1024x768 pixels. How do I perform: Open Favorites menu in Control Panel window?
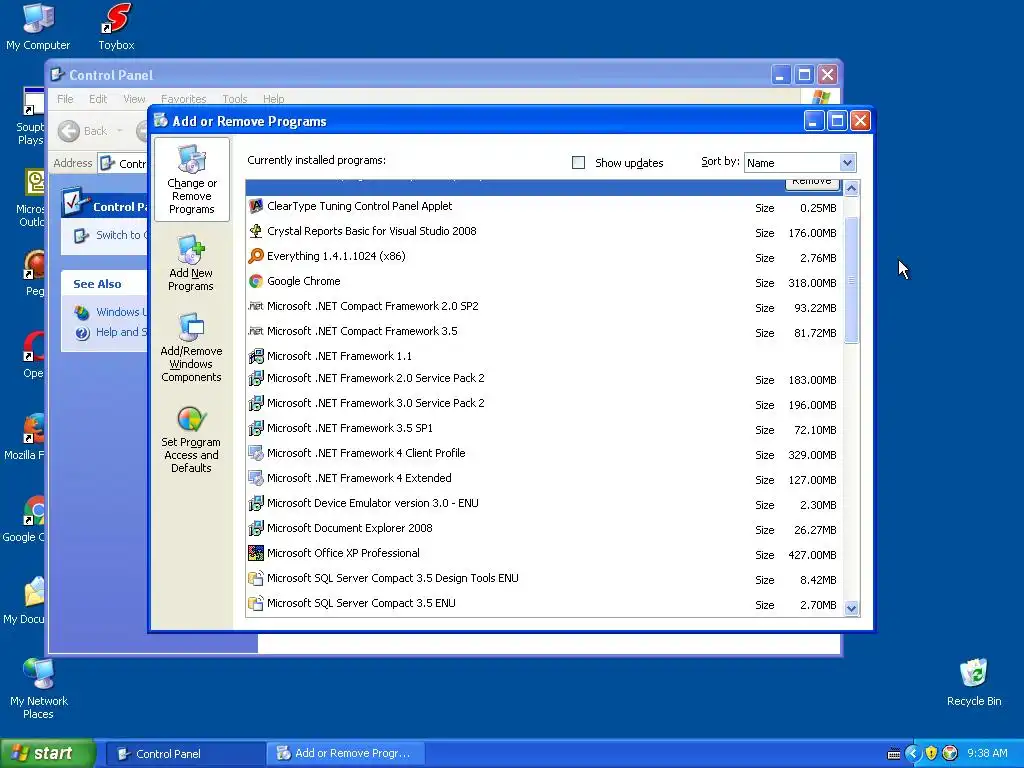point(184,99)
